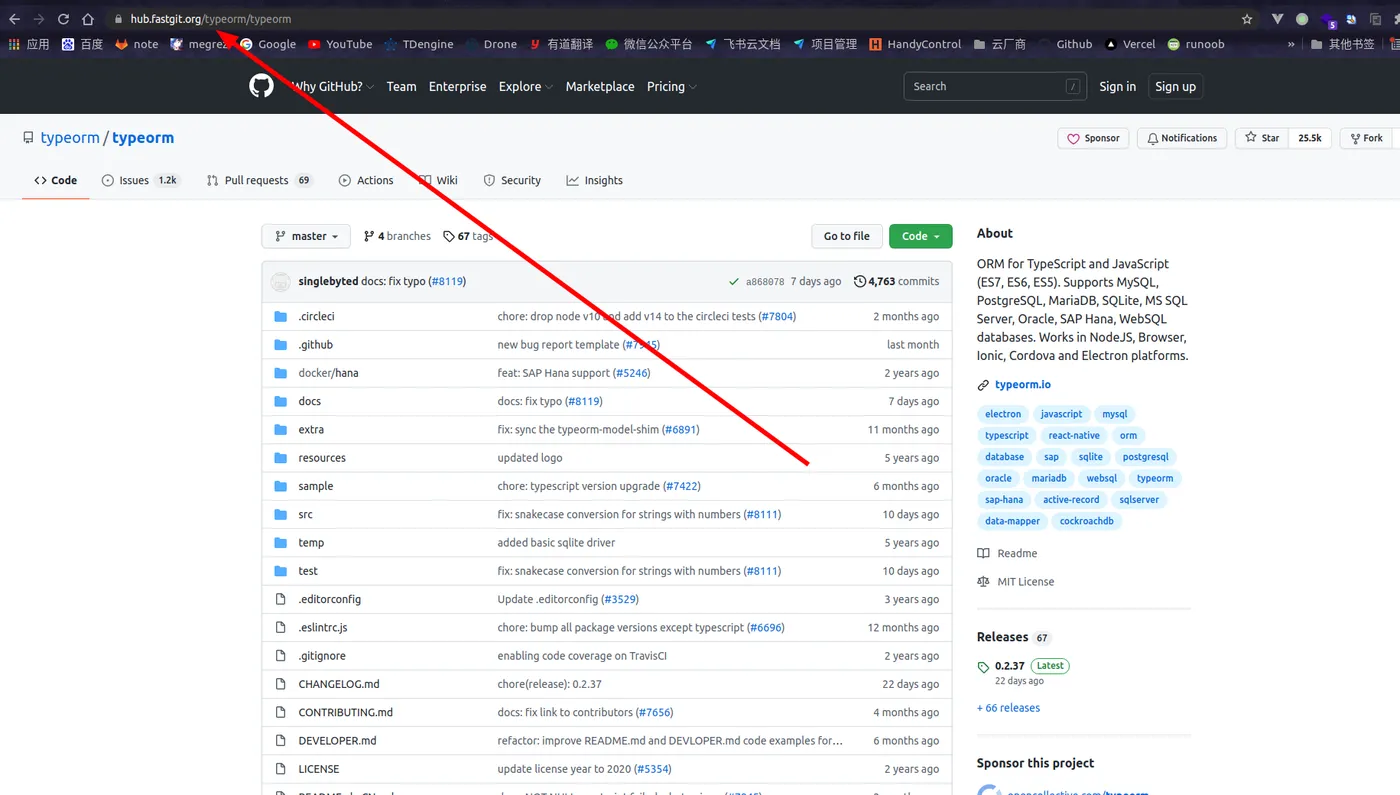
Task: Click the Sponsor button
Action: click(1093, 138)
